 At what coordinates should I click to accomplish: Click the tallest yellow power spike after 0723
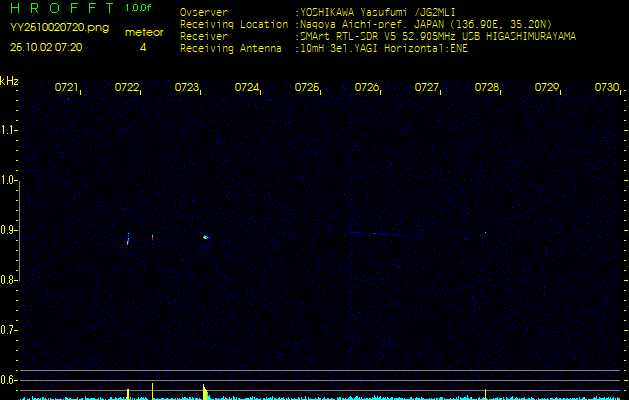pyautogui.click(x=204, y=391)
